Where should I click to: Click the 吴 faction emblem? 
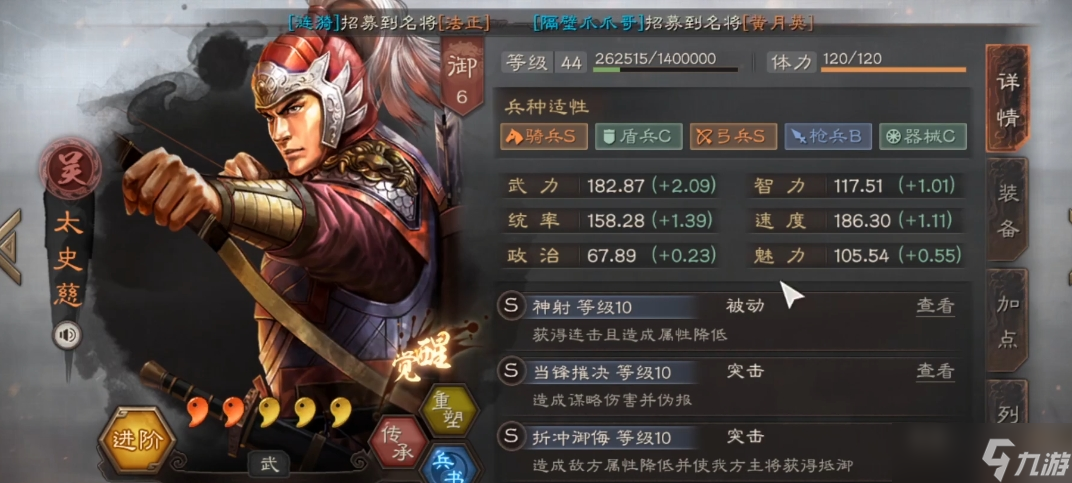[x=70, y=168]
